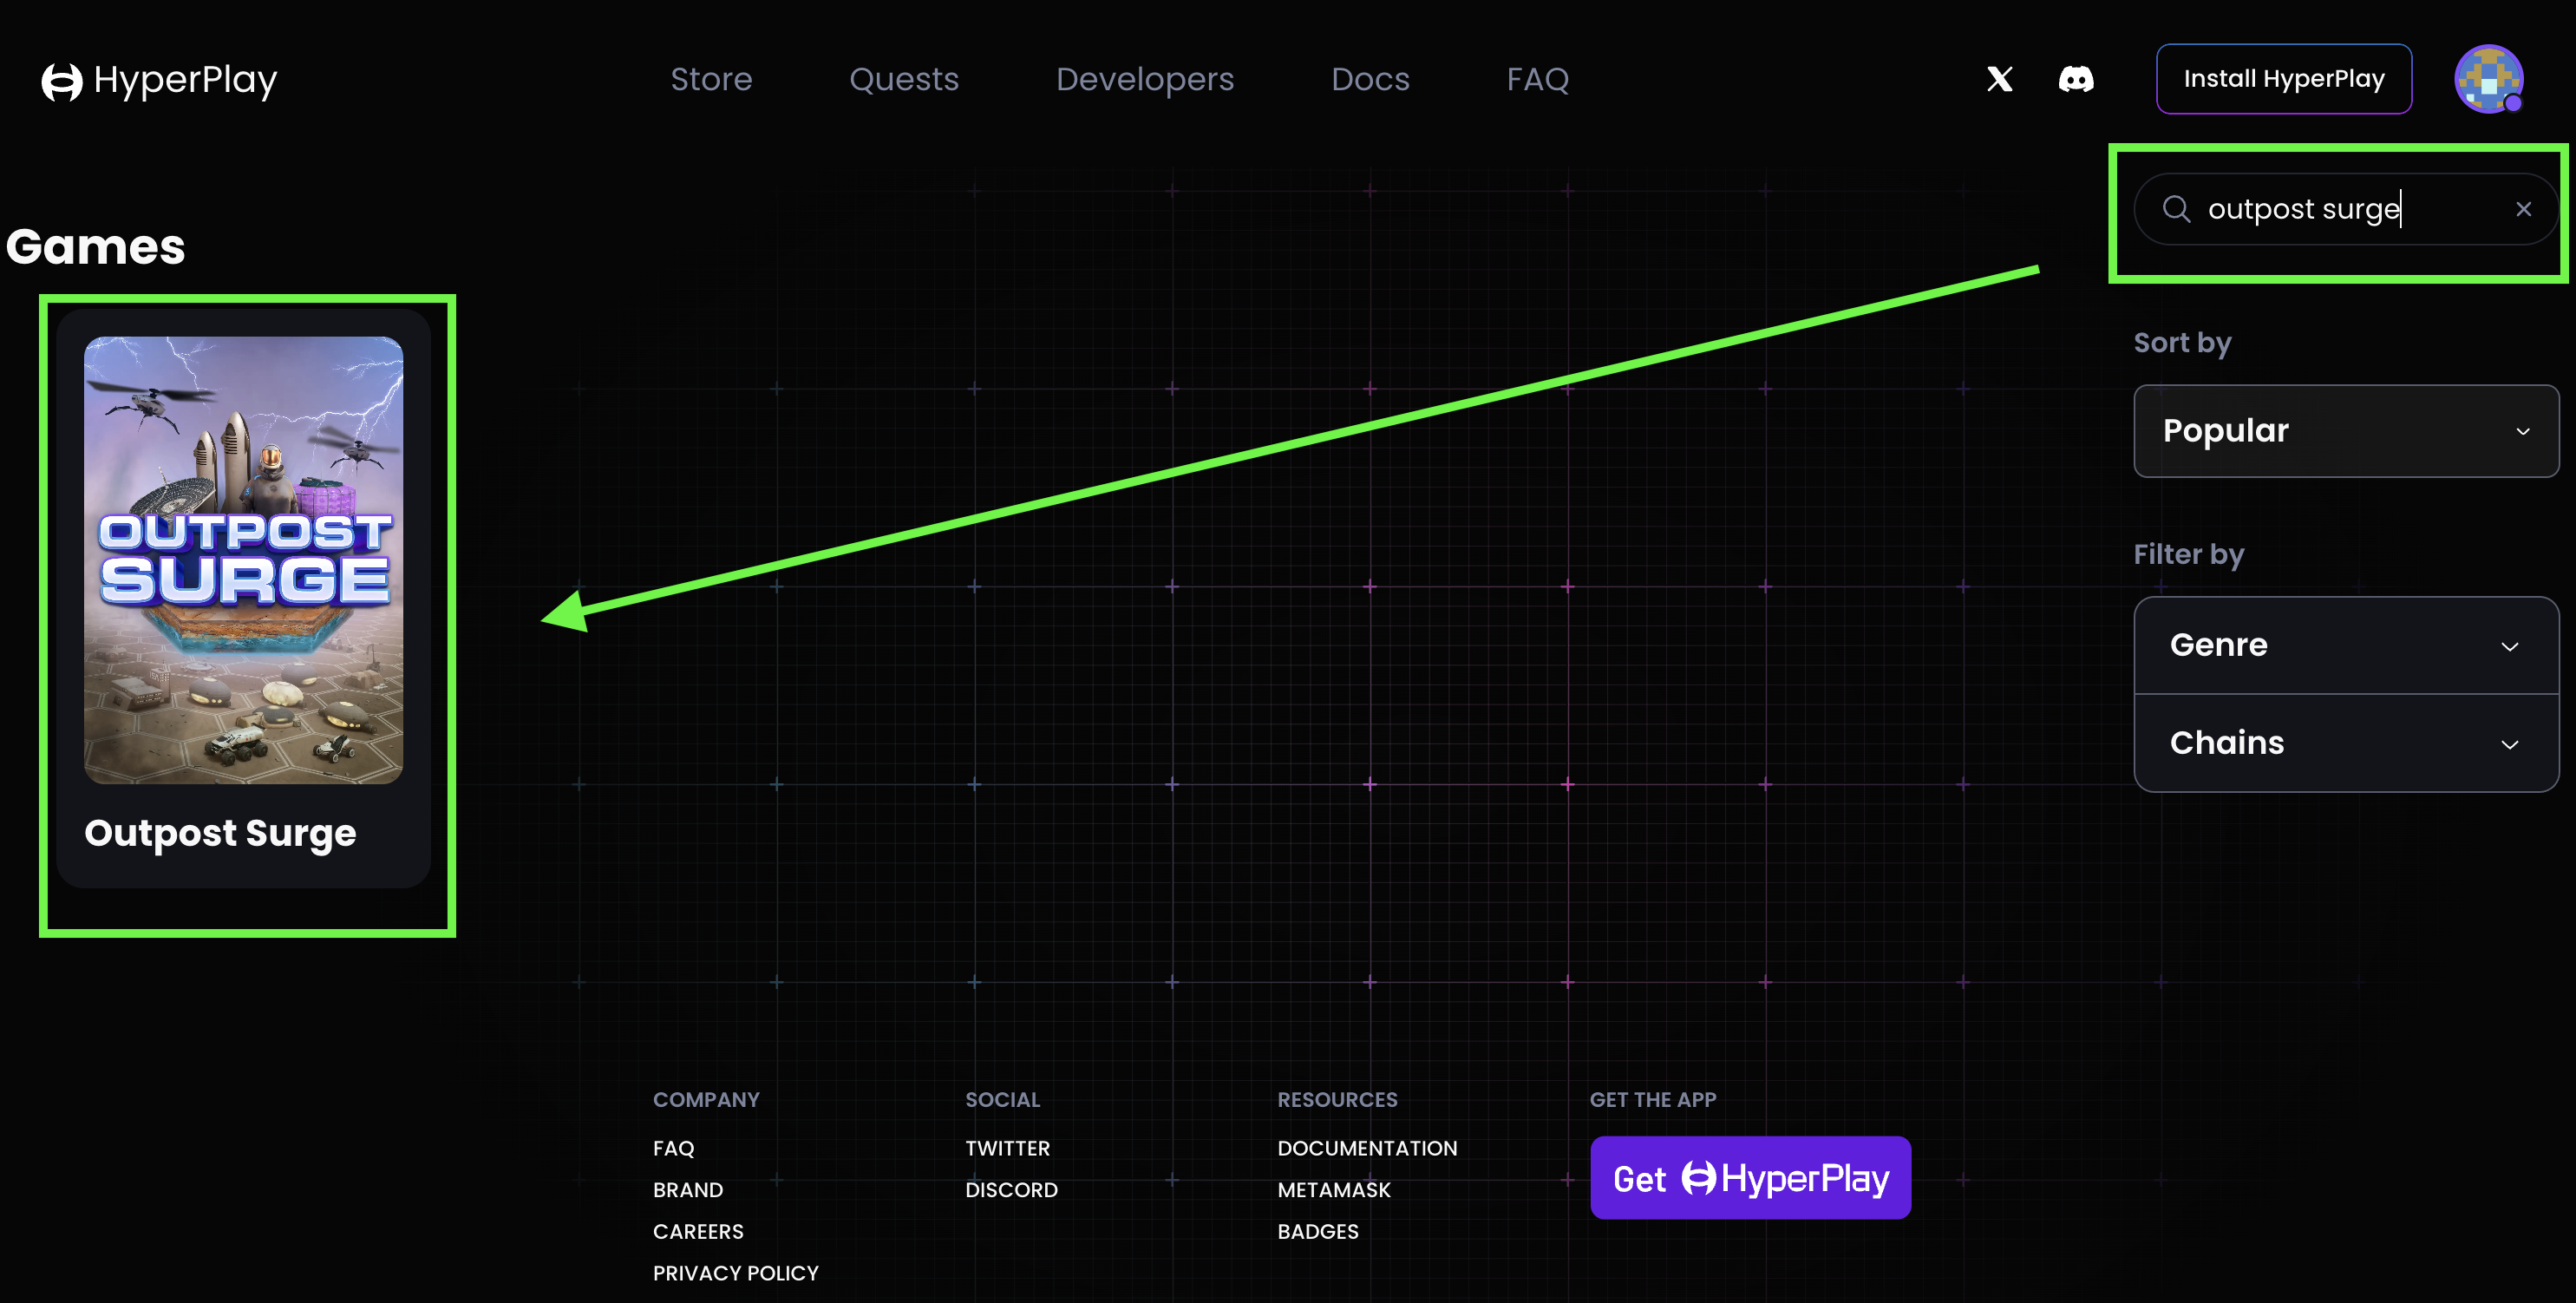
Task: Open the Outpost Surge cover thumbnail
Action: (243, 559)
